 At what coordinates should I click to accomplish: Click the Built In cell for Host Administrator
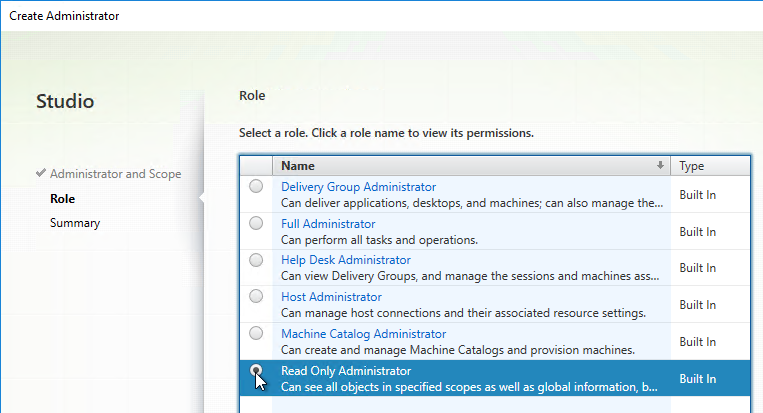tap(697, 305)
